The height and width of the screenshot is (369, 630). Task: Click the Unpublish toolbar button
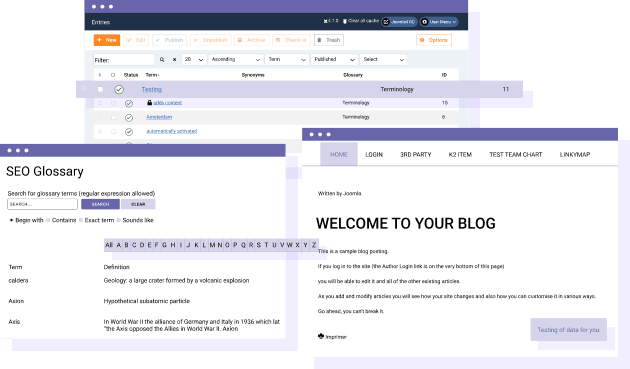(x=211, y=40)
